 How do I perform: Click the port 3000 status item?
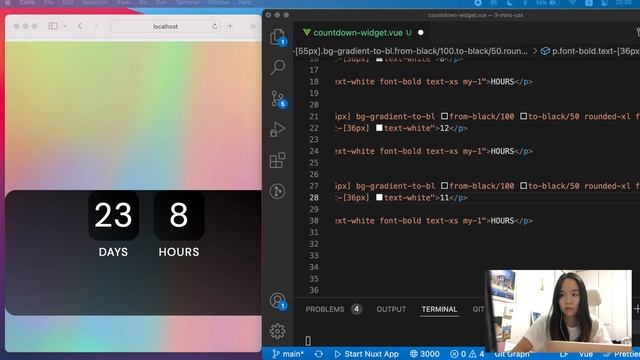pyautogui.click(x=424, y=354)
